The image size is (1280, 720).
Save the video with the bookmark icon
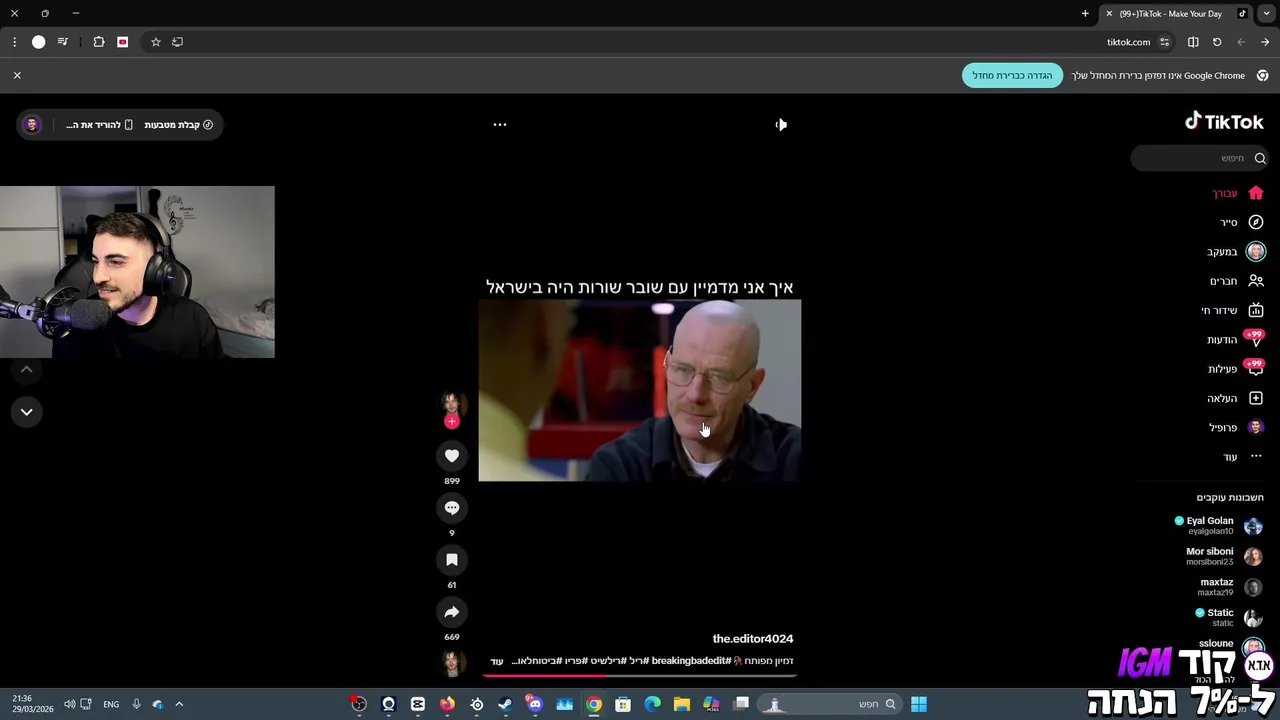coord(452,560)
